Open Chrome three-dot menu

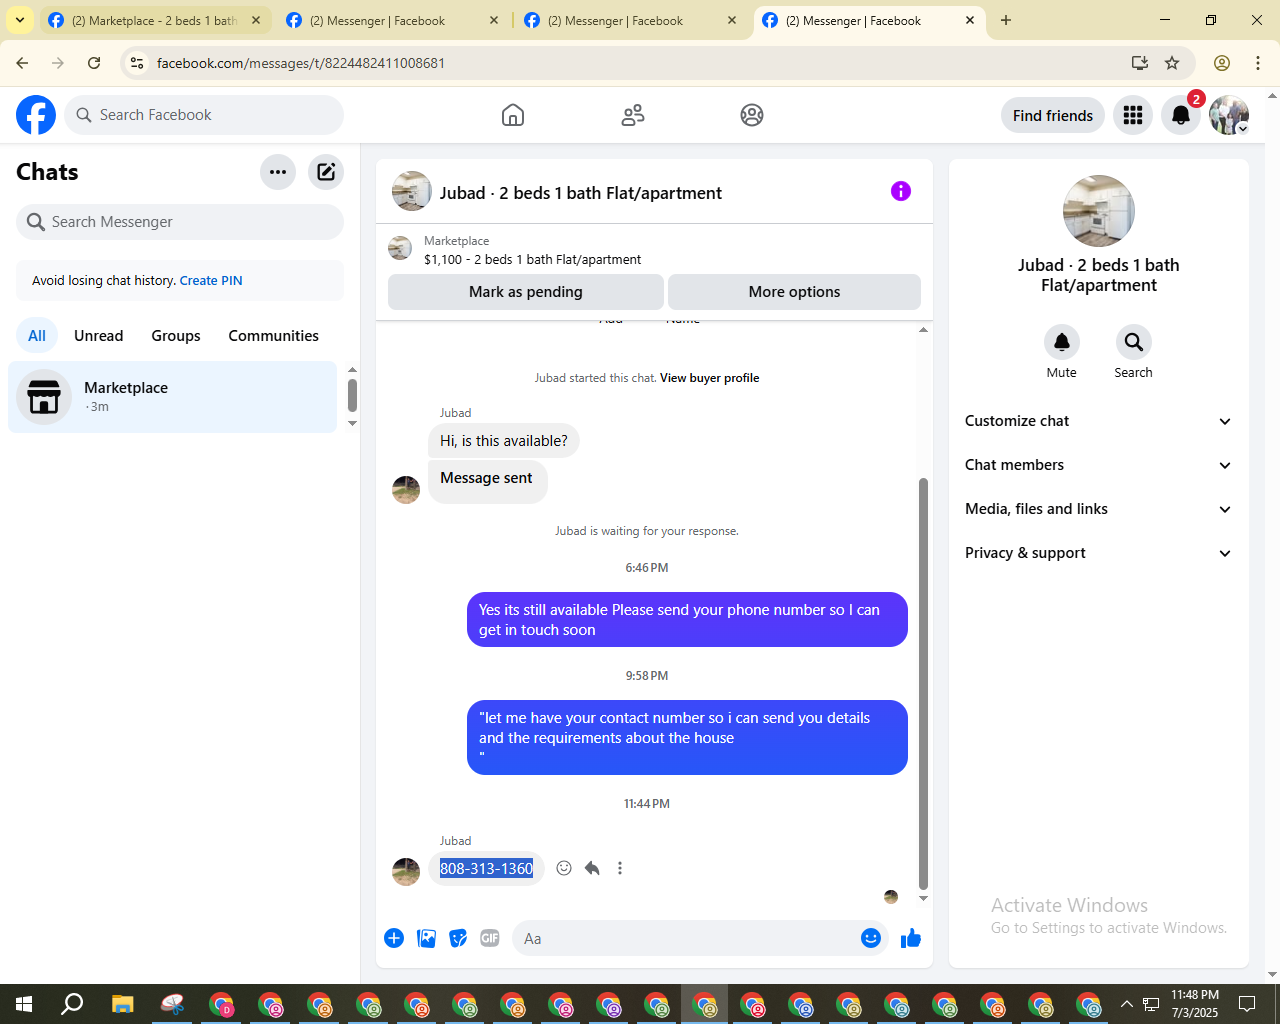[x=1258, y=63]
